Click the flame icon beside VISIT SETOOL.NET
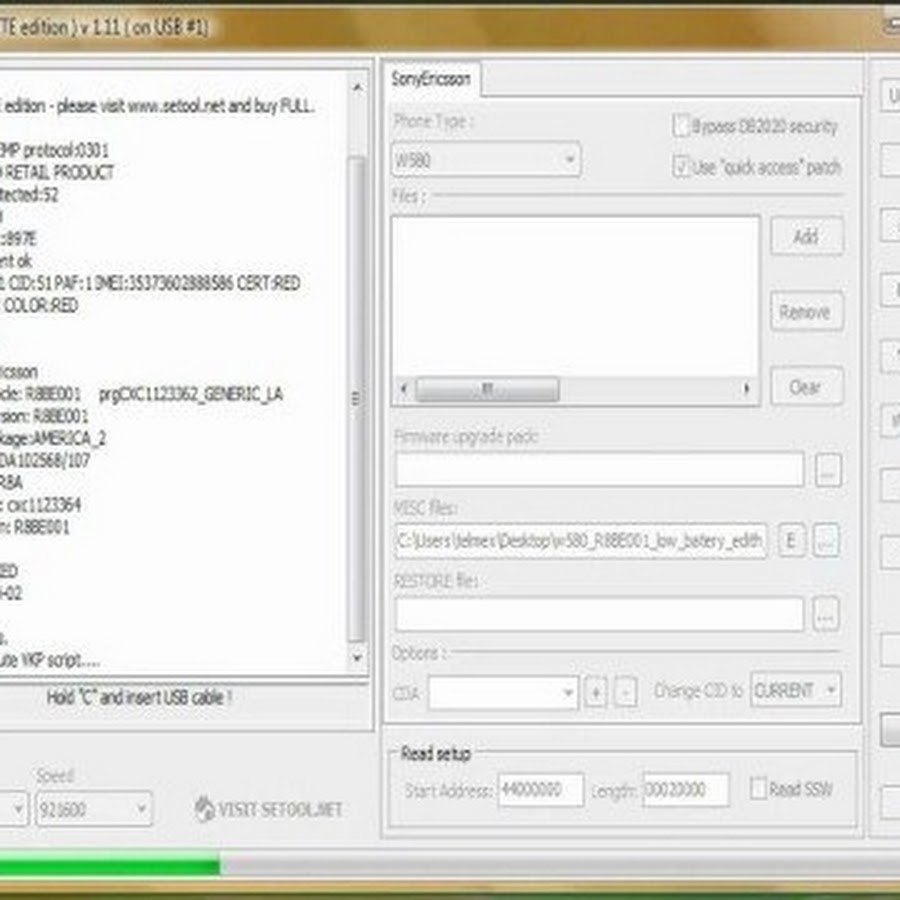The height and width of the screenshot is (900, 900). (205, 808)
